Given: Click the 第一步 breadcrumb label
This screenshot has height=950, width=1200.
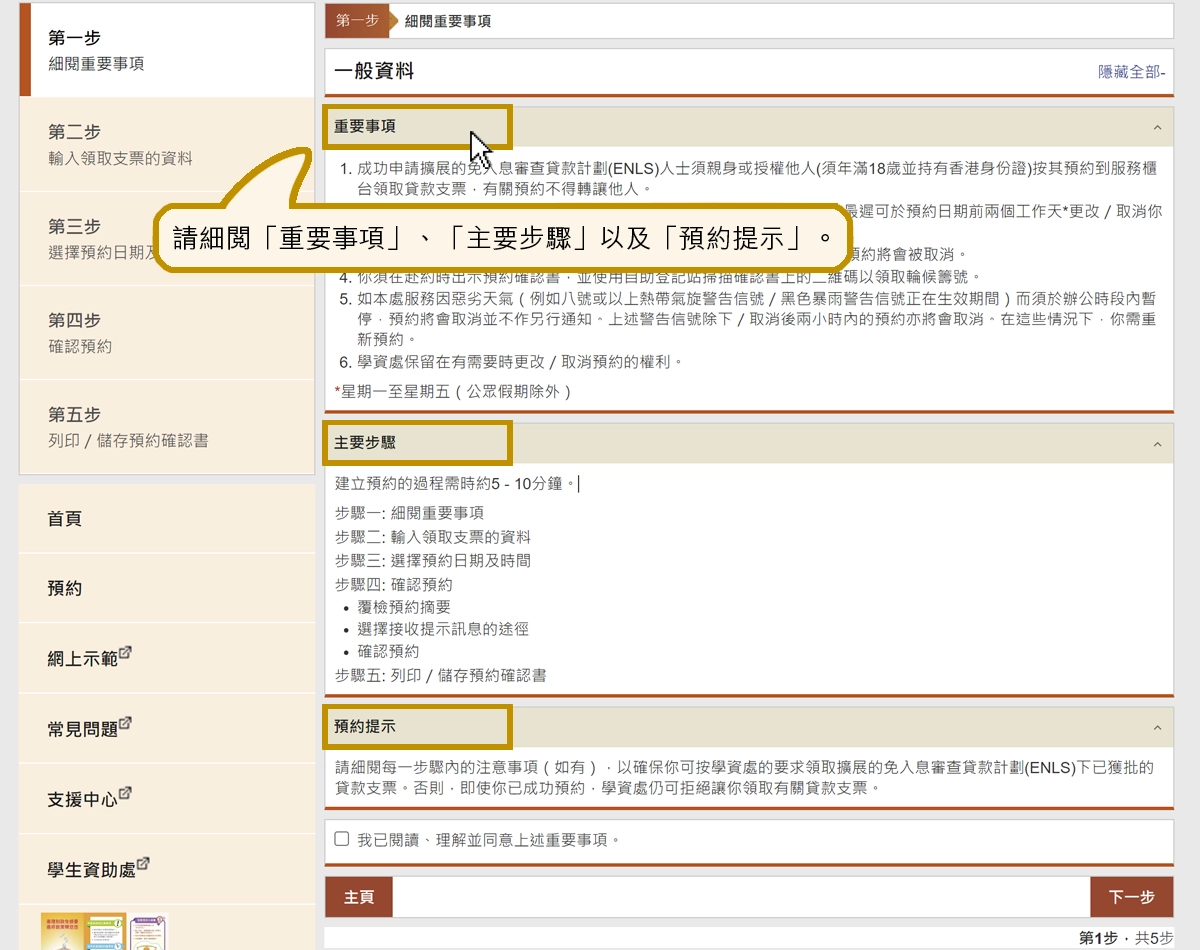Looking at the screenshot, I should coord(357,21).
